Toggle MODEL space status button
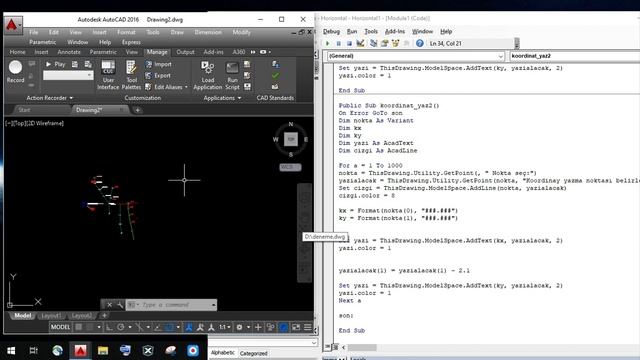The image size is (640, 360). [60, 327]
